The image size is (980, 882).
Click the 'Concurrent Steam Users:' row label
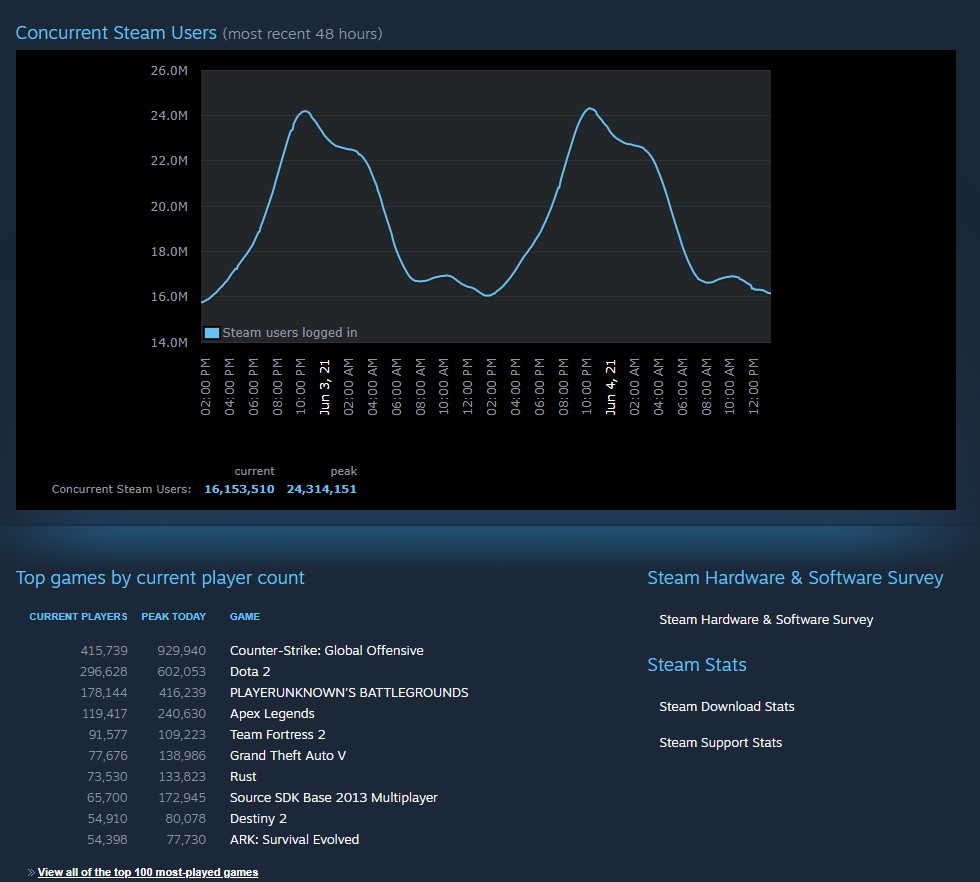point(121,489)
